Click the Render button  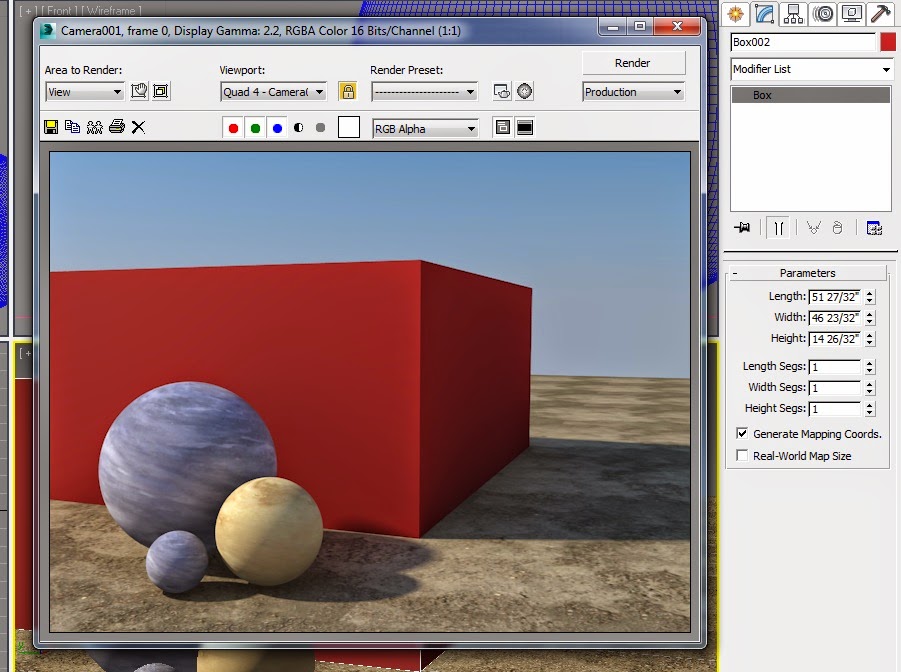click(633, 62)
